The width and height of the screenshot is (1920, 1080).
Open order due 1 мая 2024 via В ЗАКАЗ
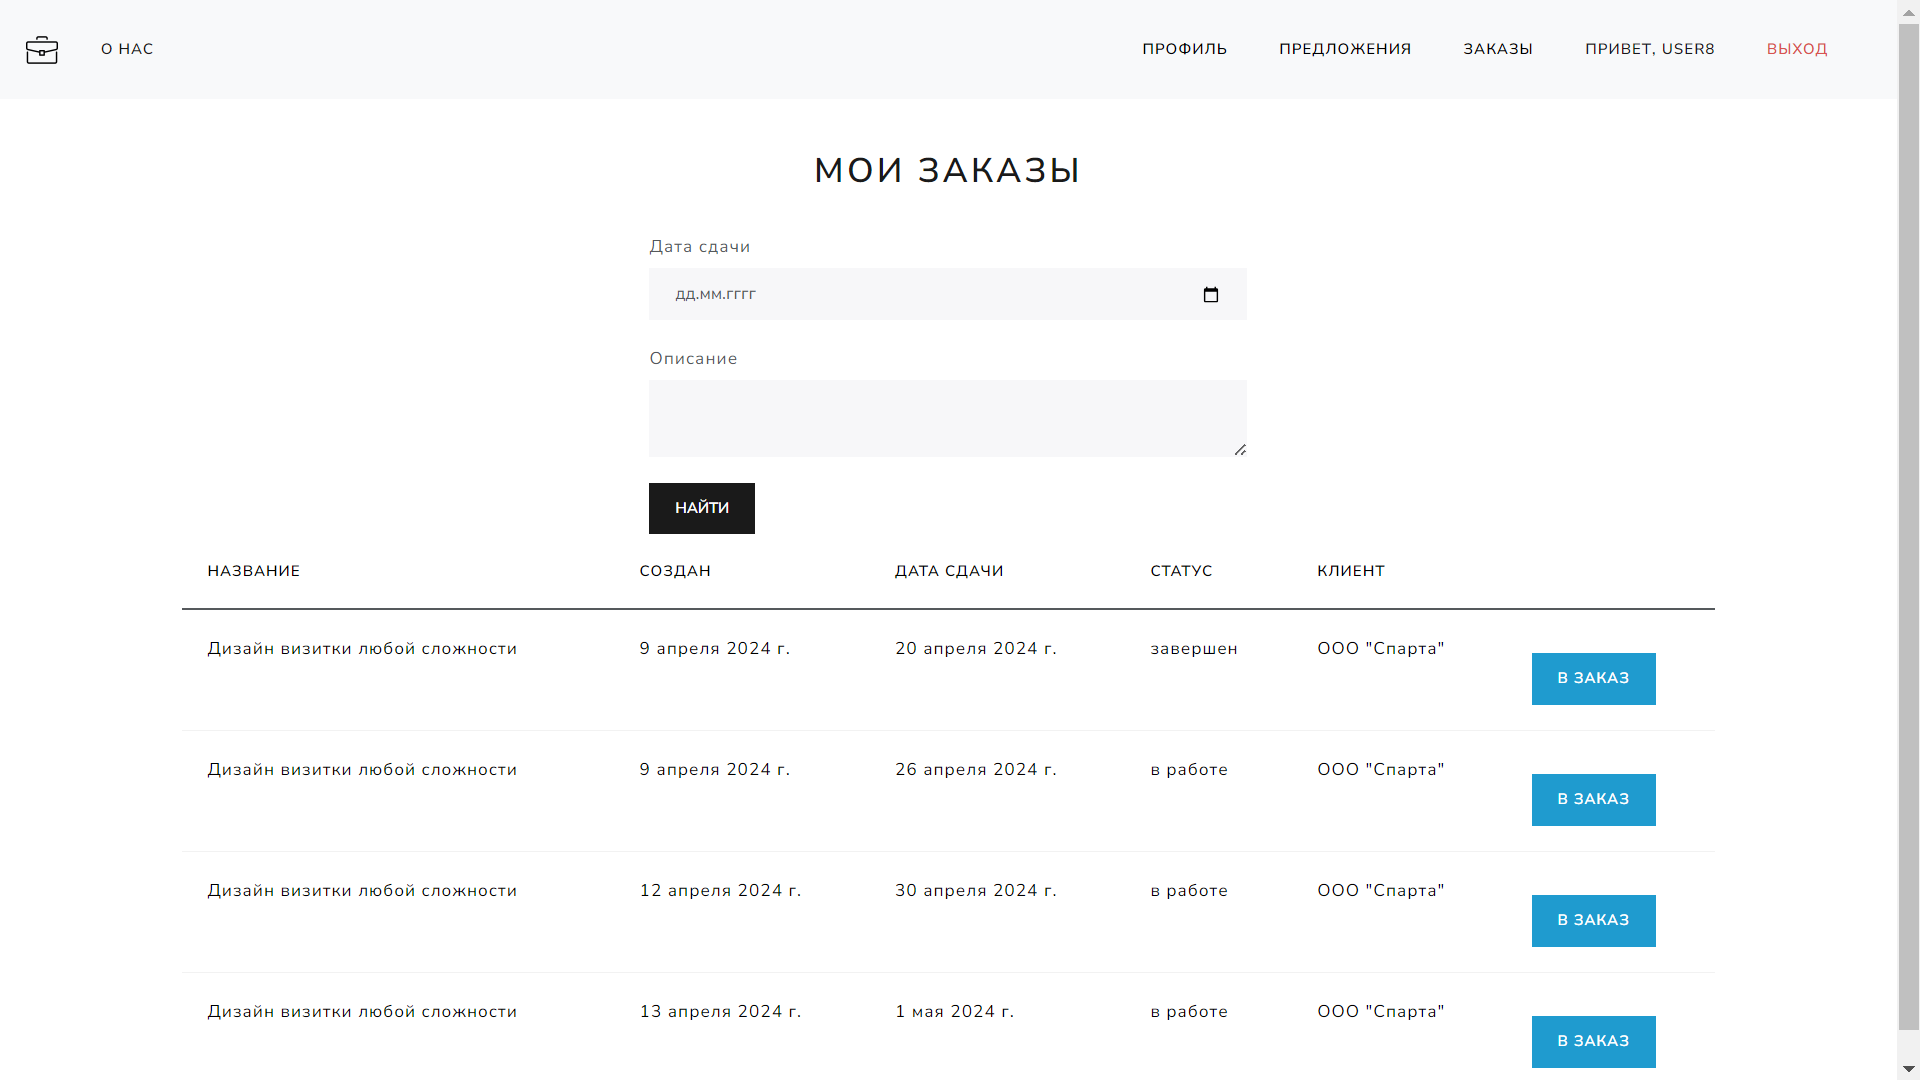[x=1593, y=1042]
